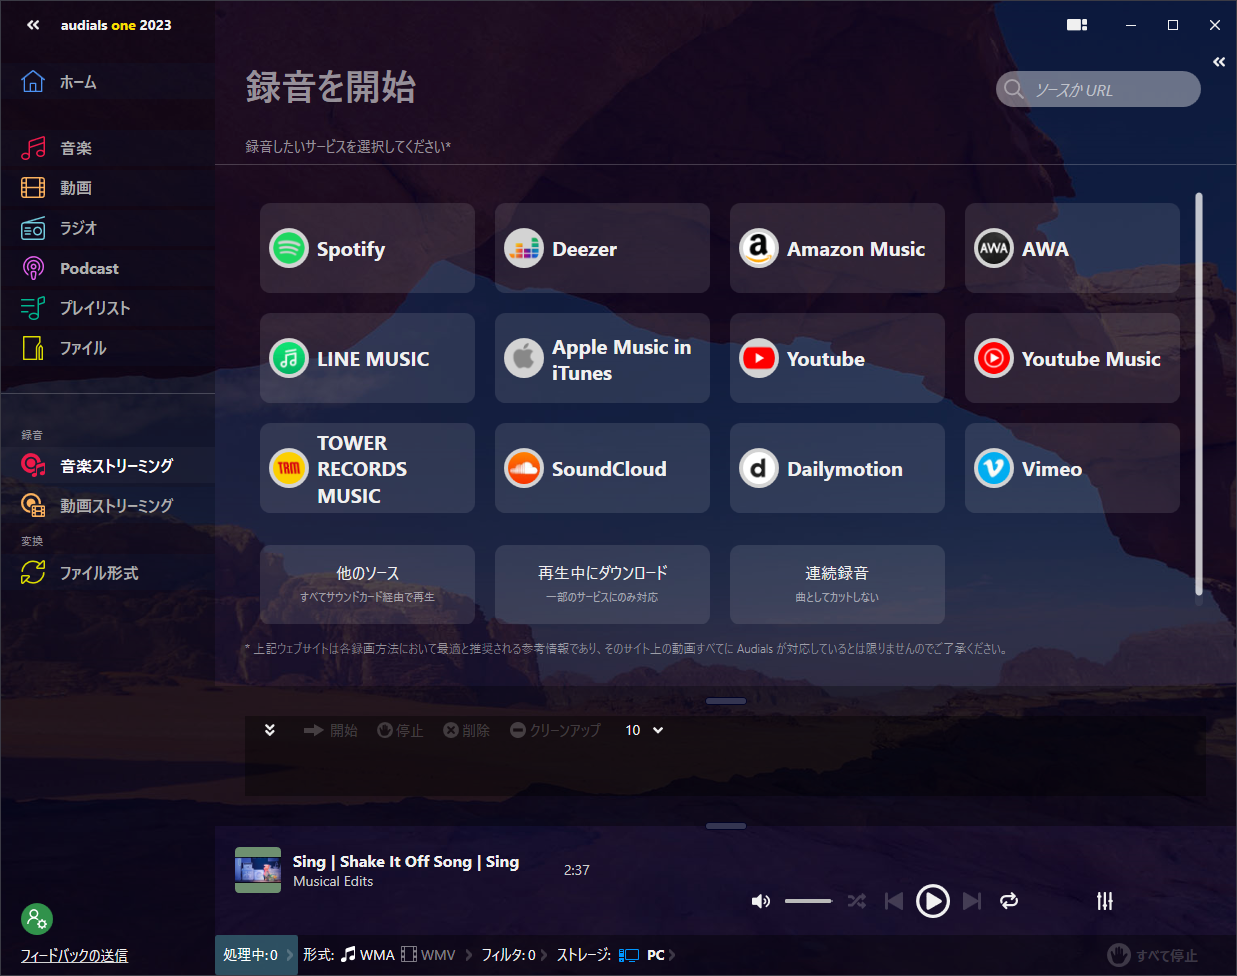The height and width of the screenshot is (976, 1237).
Task: Open the Spotify recording tile
Action: [x=367, y=248]
